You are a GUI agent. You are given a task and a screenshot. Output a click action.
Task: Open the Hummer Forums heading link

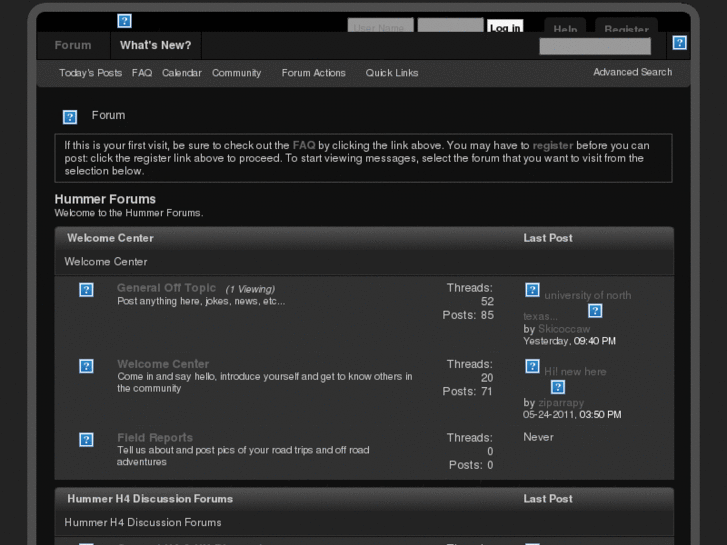coord(105,199)
